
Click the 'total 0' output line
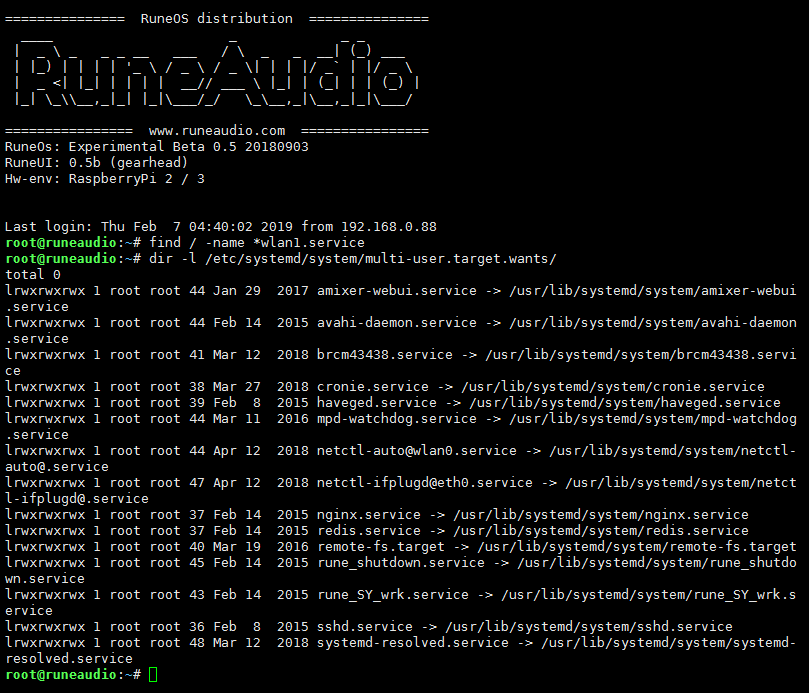click(33, 275)
